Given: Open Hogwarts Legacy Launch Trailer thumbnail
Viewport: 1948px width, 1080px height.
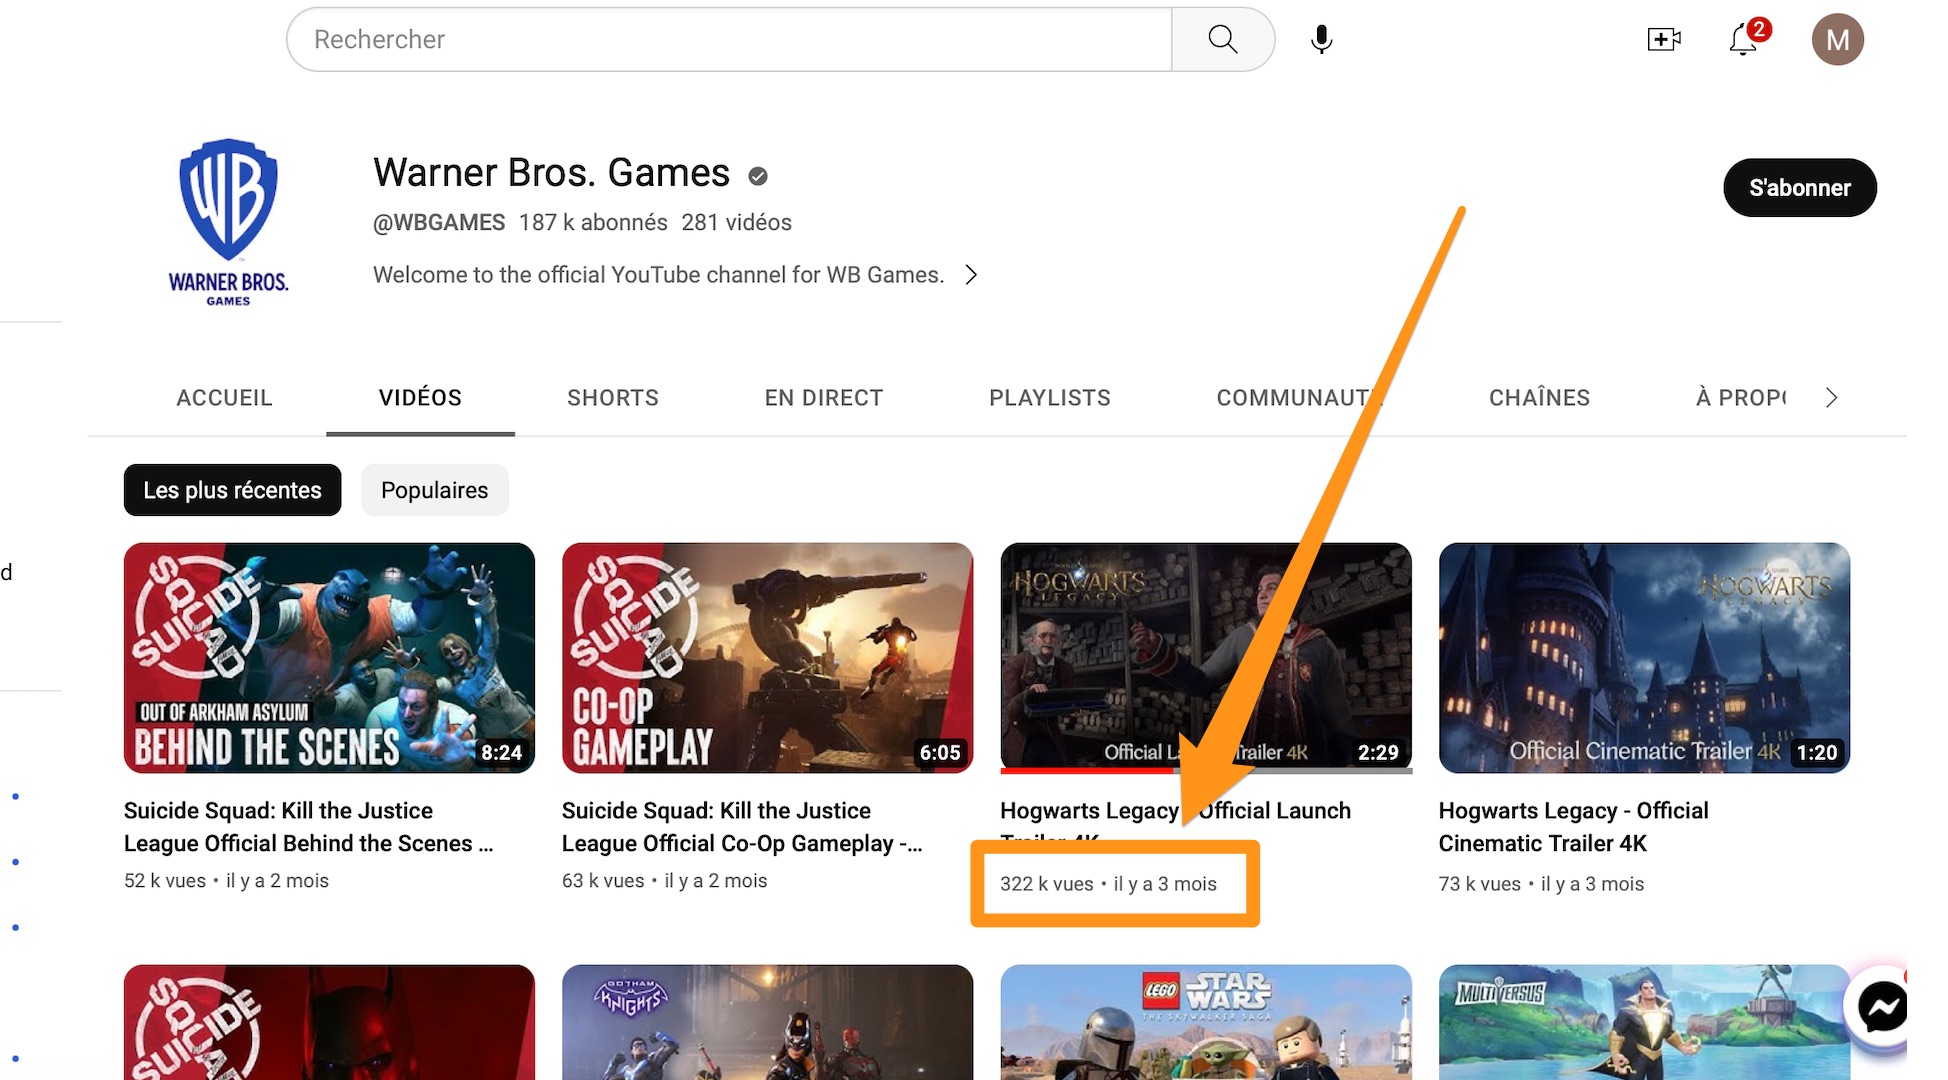Looking at the screenshot, I should [x=1205, y=658].
